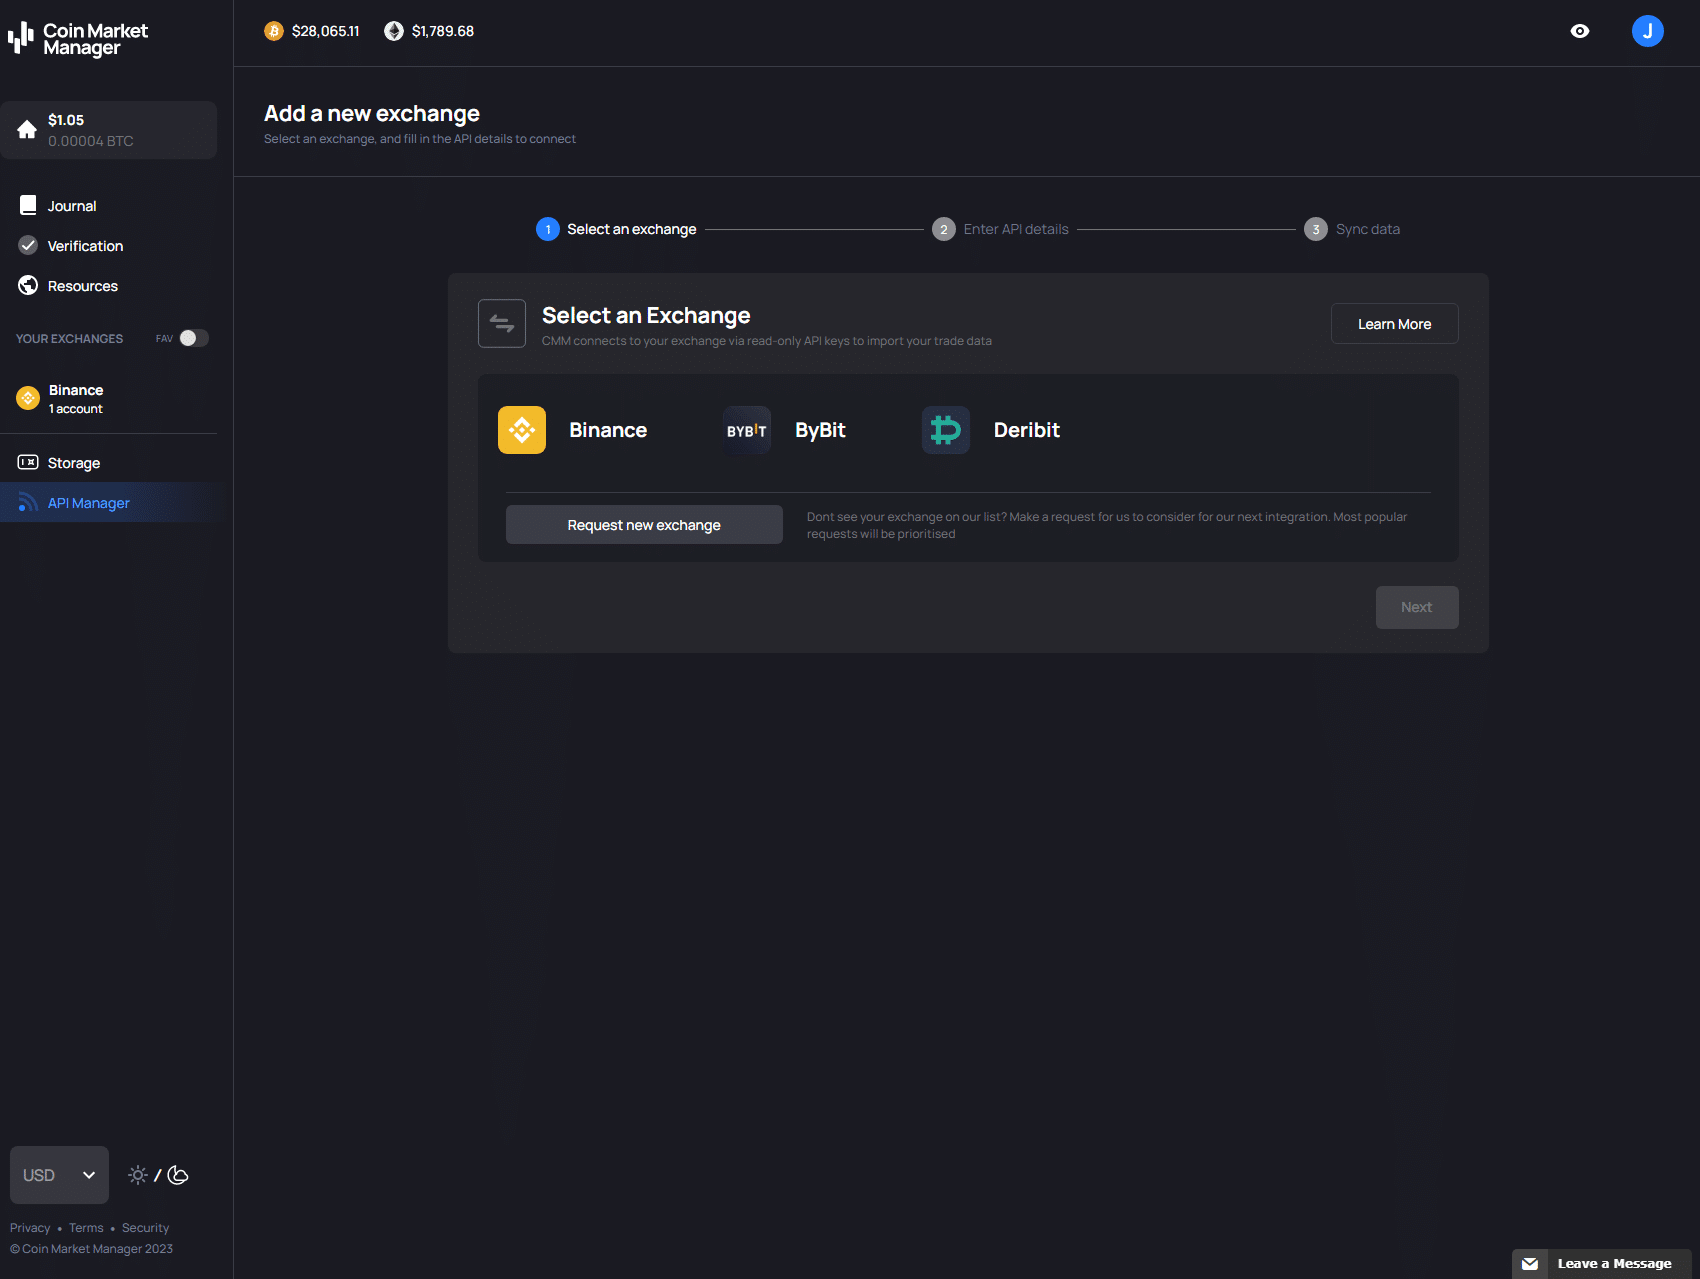Open the USD currency dropdown

pyautogui.click(x=59, y=1175)
